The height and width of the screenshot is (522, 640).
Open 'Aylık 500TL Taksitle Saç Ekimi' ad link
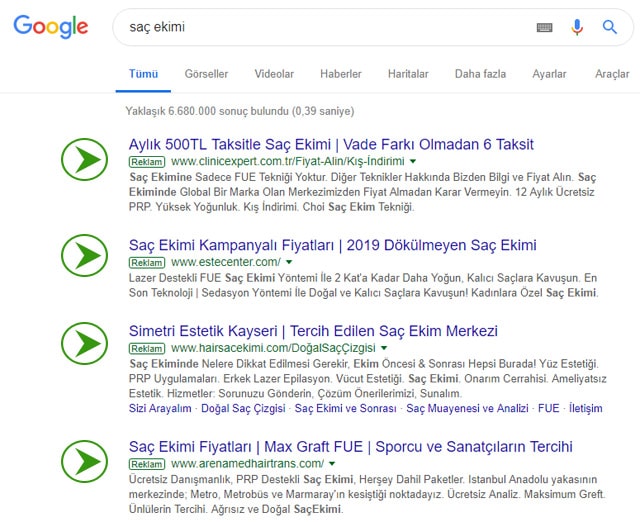point(331,144)
